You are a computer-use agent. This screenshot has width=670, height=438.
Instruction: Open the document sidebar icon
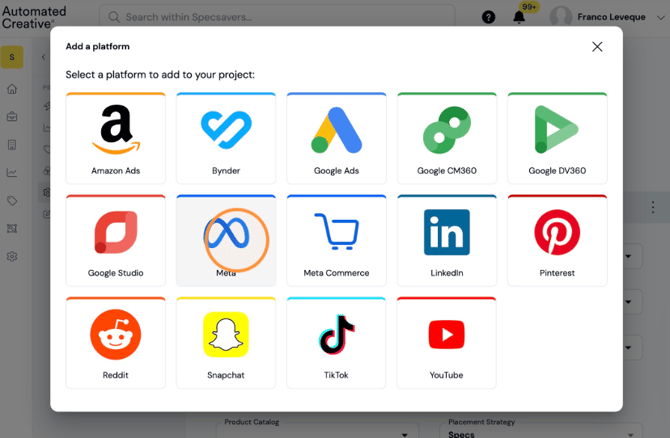[12, 145]
